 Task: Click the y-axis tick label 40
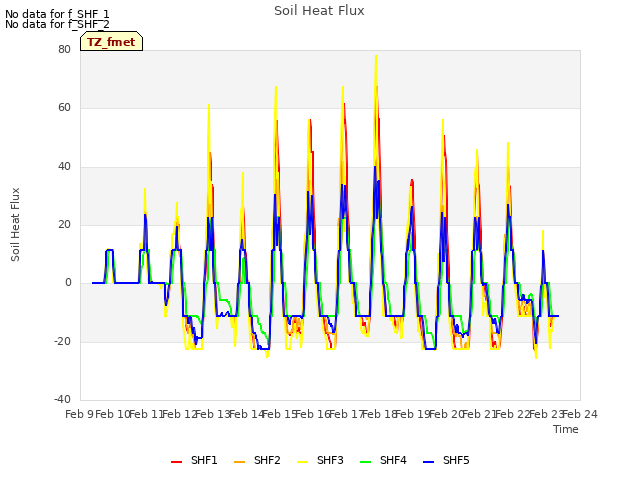tap(64, 167)
